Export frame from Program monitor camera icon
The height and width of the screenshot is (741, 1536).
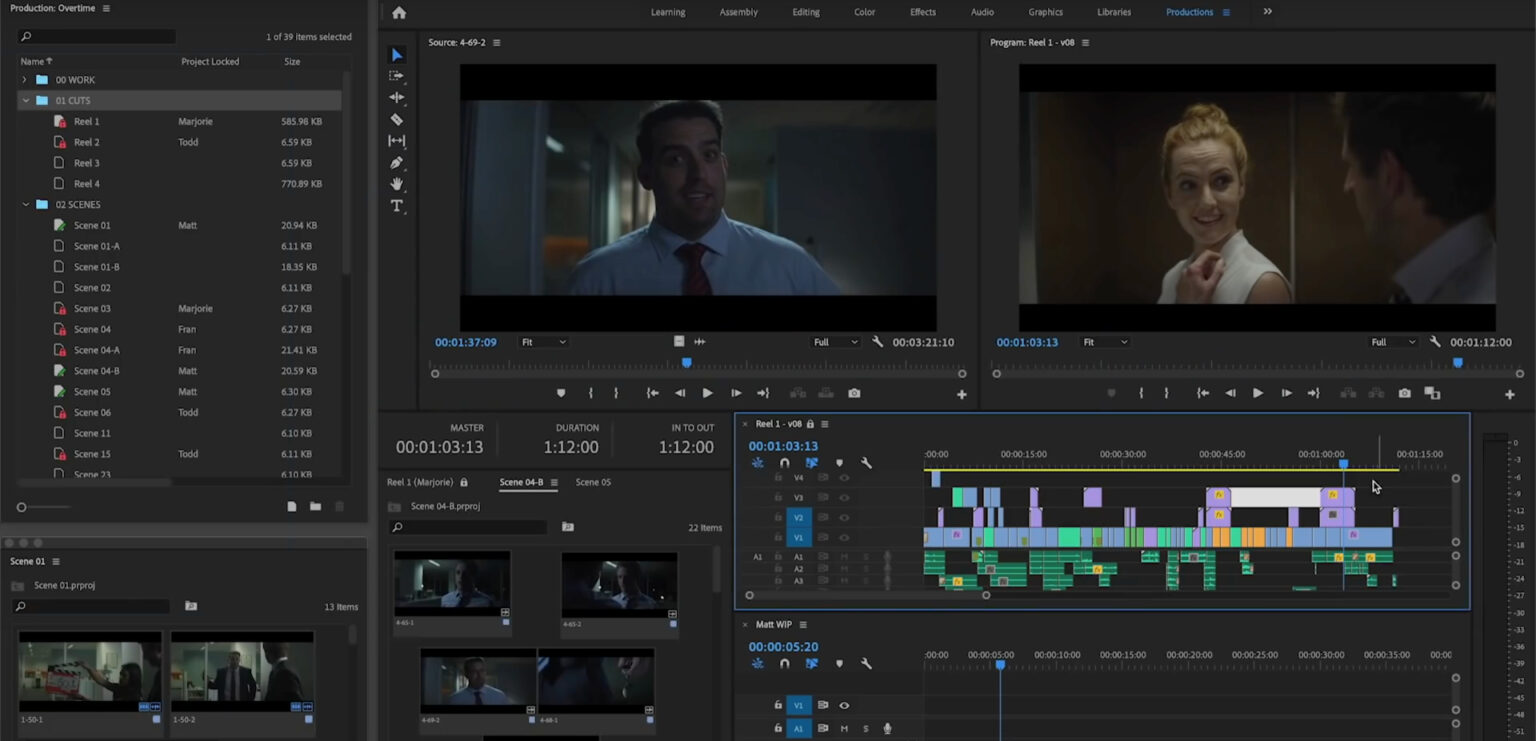(x=1404, y=393)
